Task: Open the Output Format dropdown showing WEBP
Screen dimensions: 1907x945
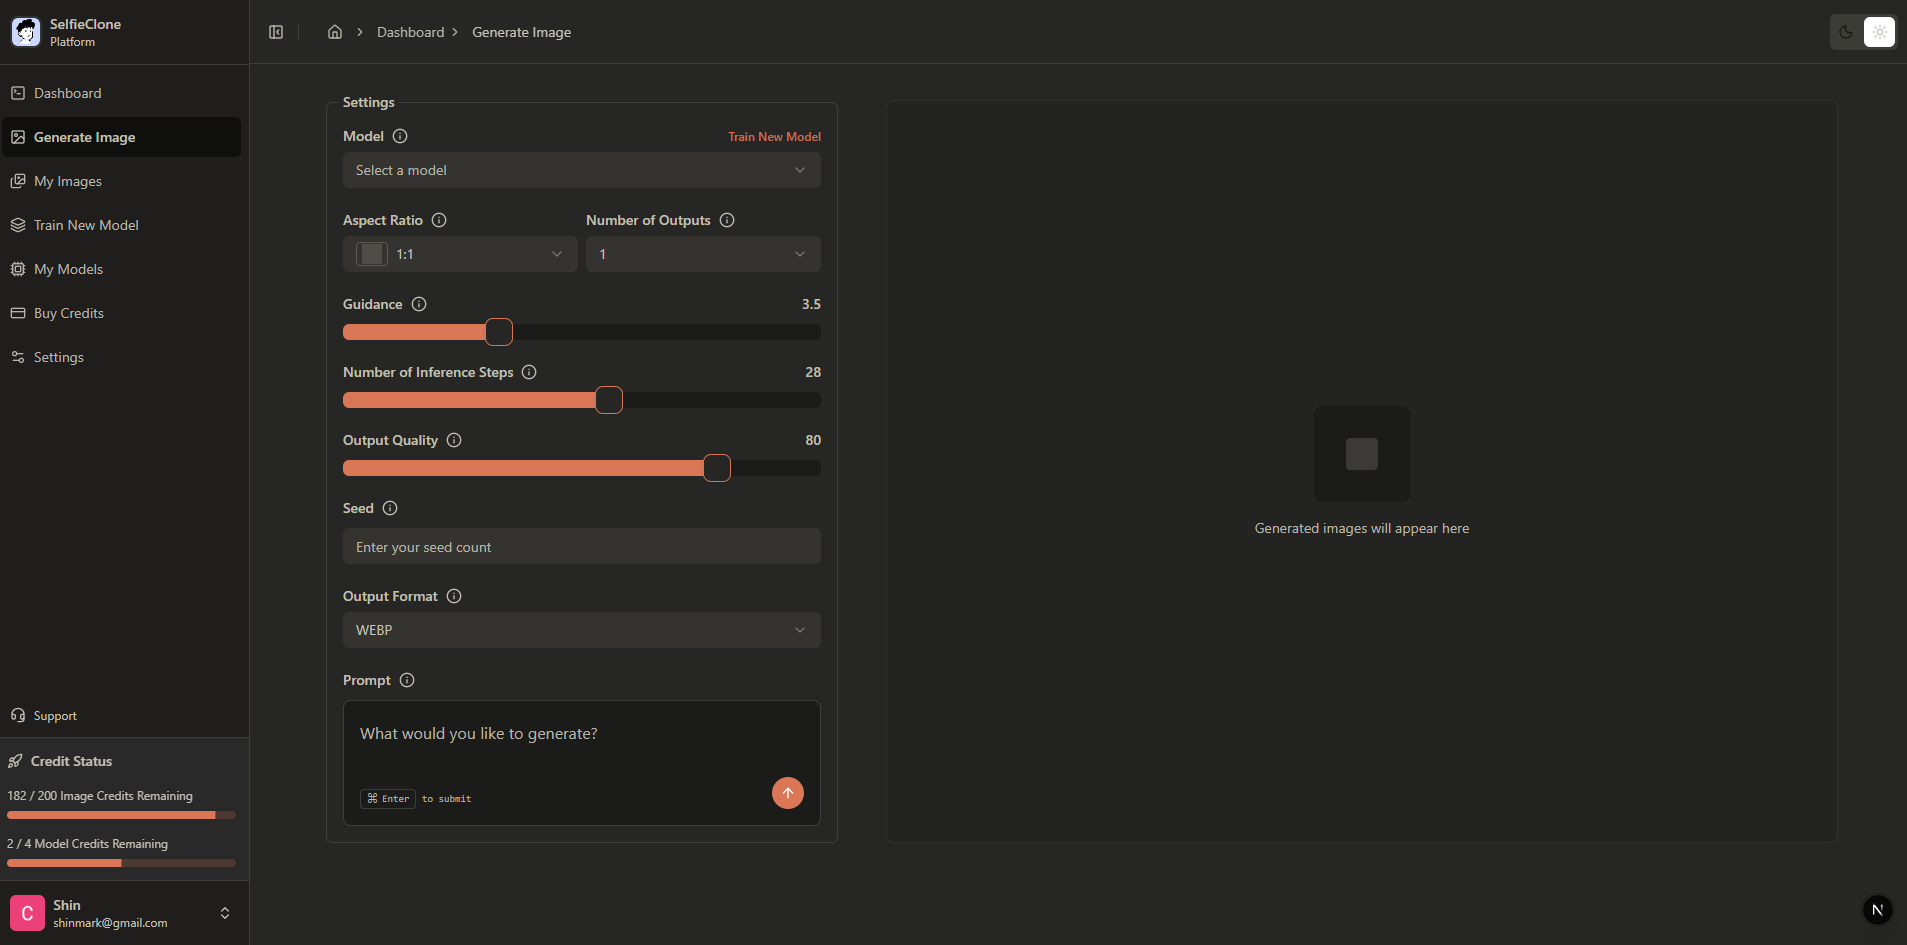Action: pos(581,630)
